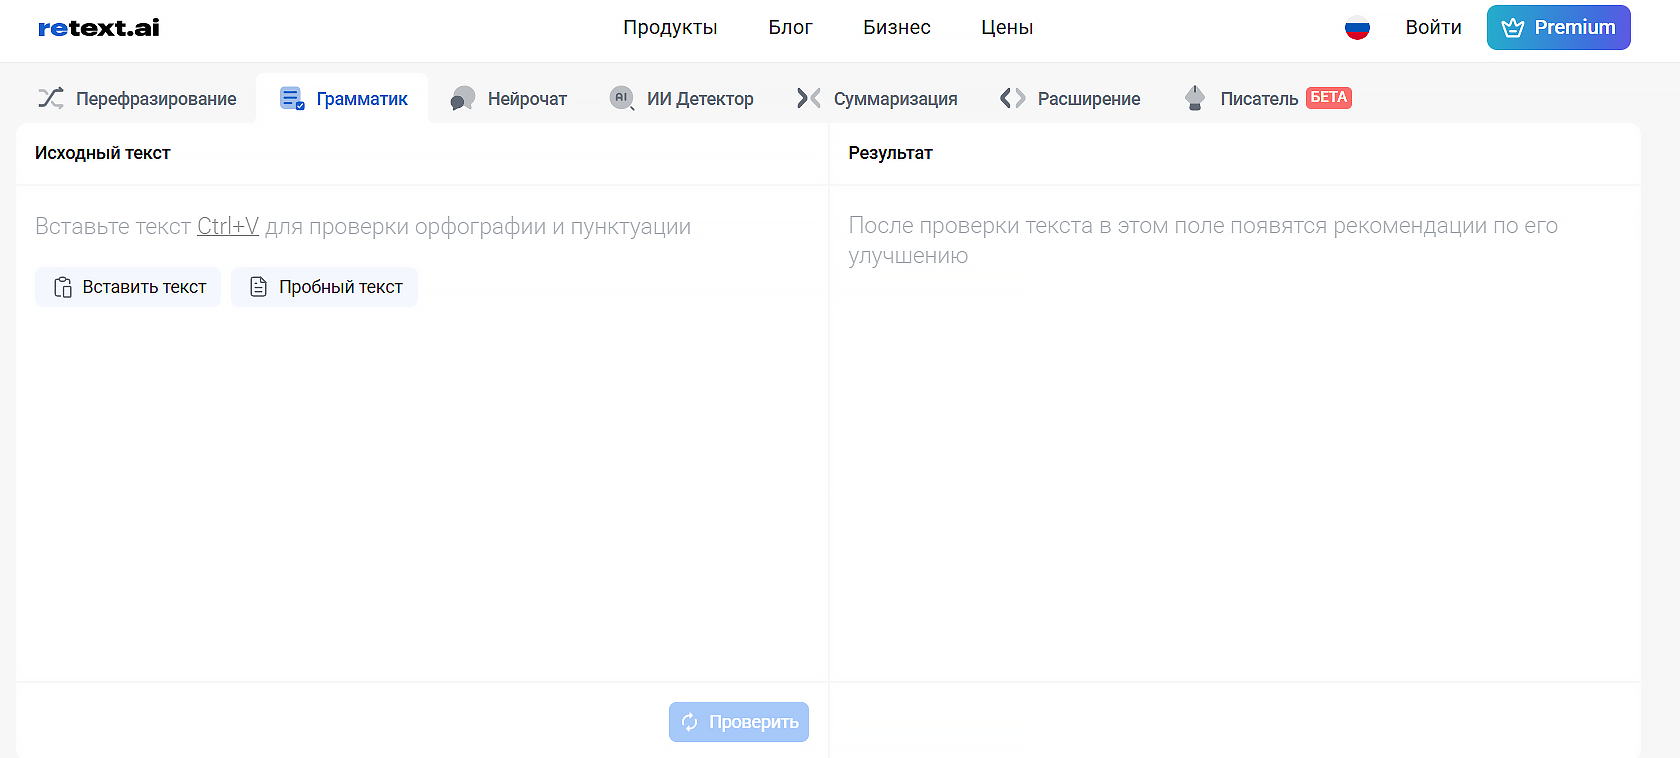Load sample with Пробный текст
This screenshot has width=1680, height=758.
pyautogui.click(x=325, y=287)
